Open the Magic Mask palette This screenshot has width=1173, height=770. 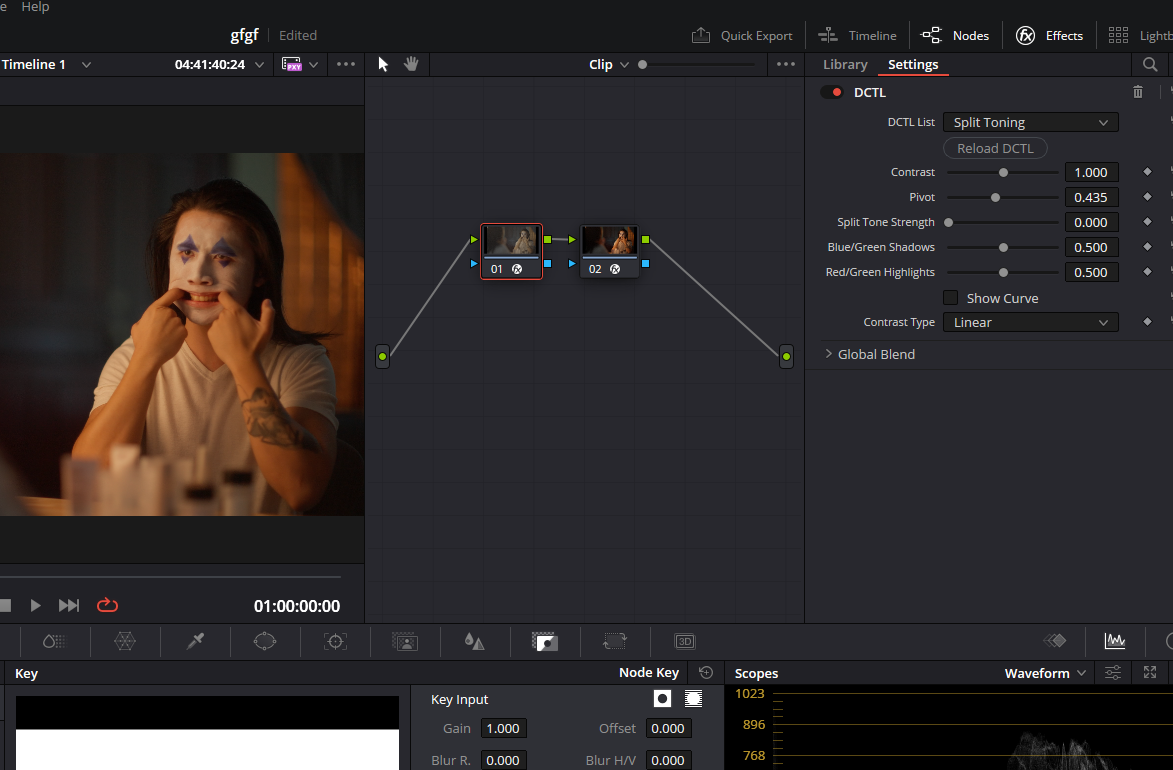point(405,641)
